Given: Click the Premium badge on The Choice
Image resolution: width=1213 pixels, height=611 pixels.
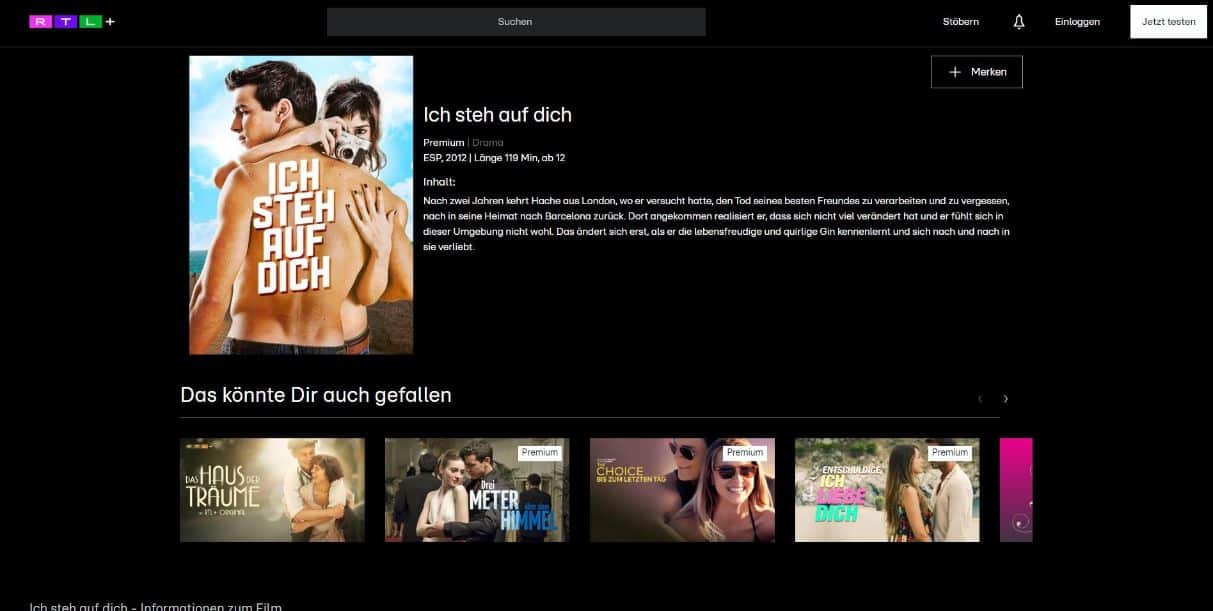Looking at the screenshot, I should click(x=745, y=453).
